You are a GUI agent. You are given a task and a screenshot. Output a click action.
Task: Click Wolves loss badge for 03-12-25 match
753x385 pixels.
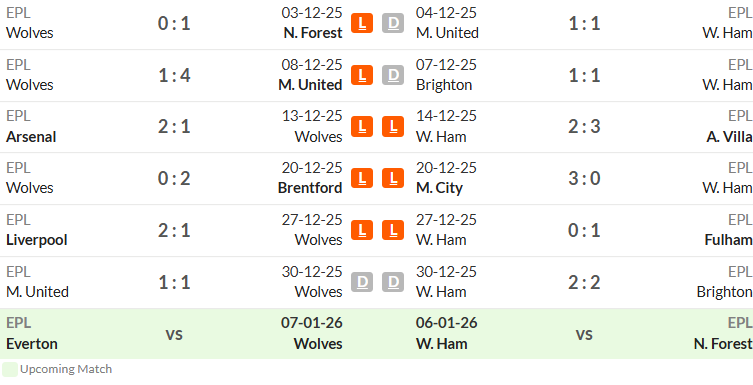coord(362,23)
